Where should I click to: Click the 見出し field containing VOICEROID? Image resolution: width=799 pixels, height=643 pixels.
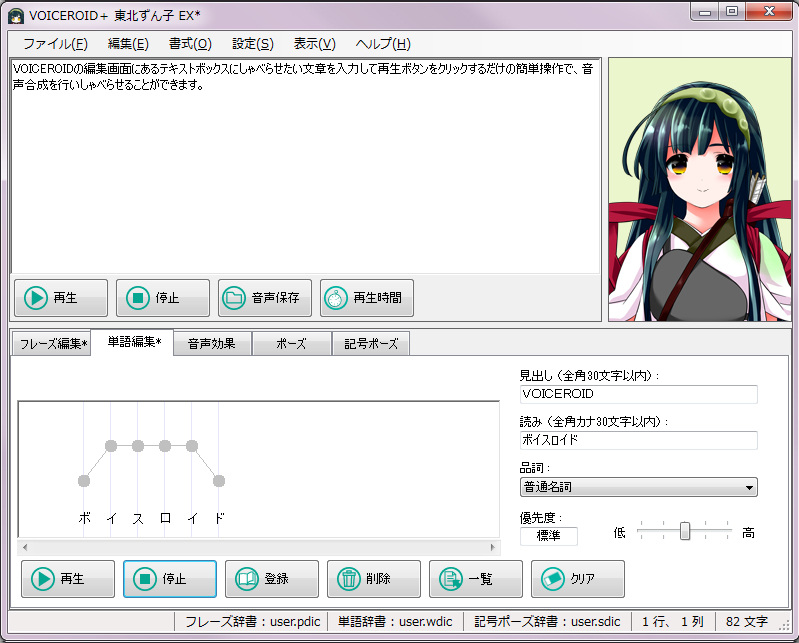click(638, 394)
